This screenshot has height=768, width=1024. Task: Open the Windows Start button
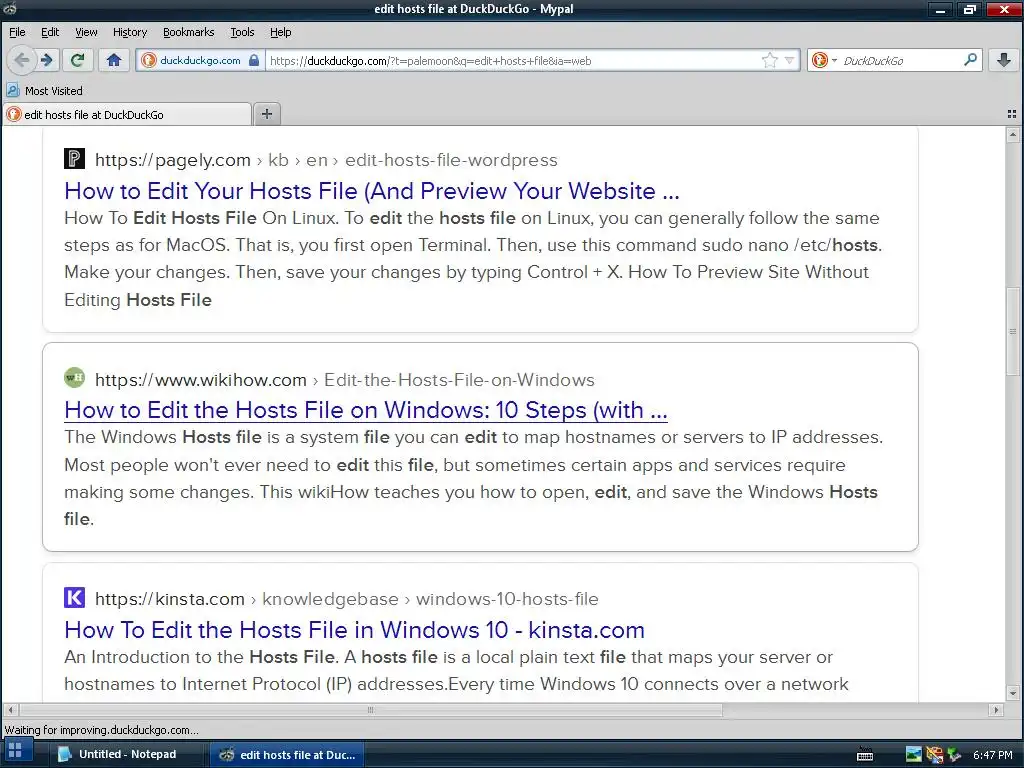[x=16, y=751]
